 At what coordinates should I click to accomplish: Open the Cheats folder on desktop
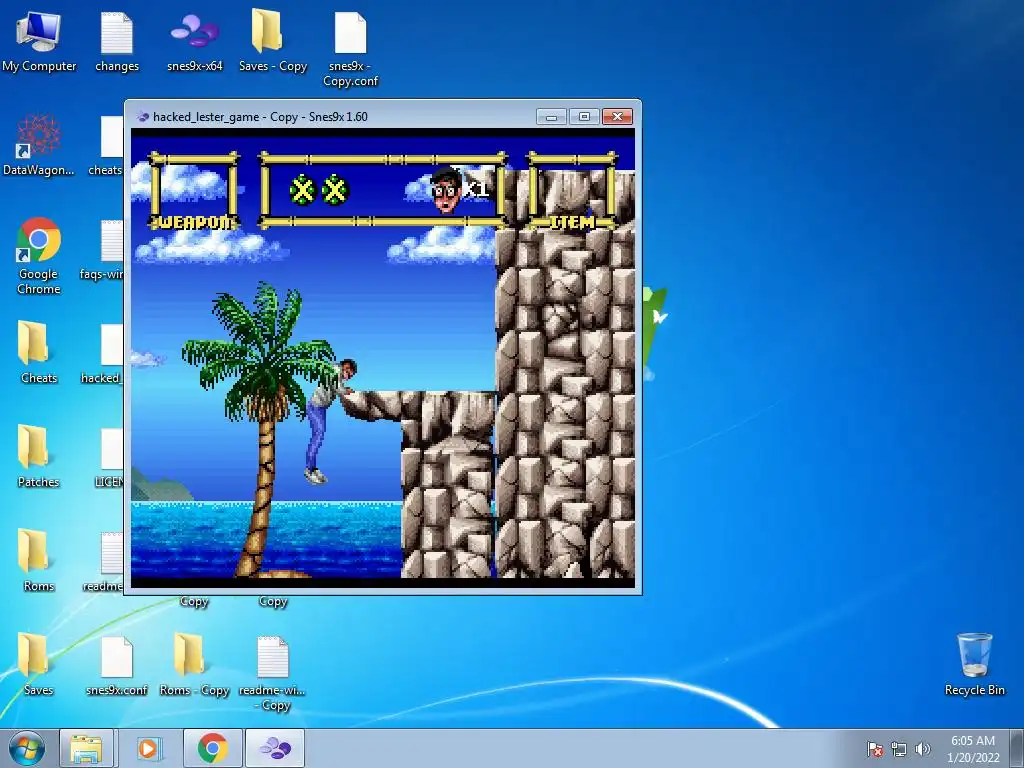point(39,353)
